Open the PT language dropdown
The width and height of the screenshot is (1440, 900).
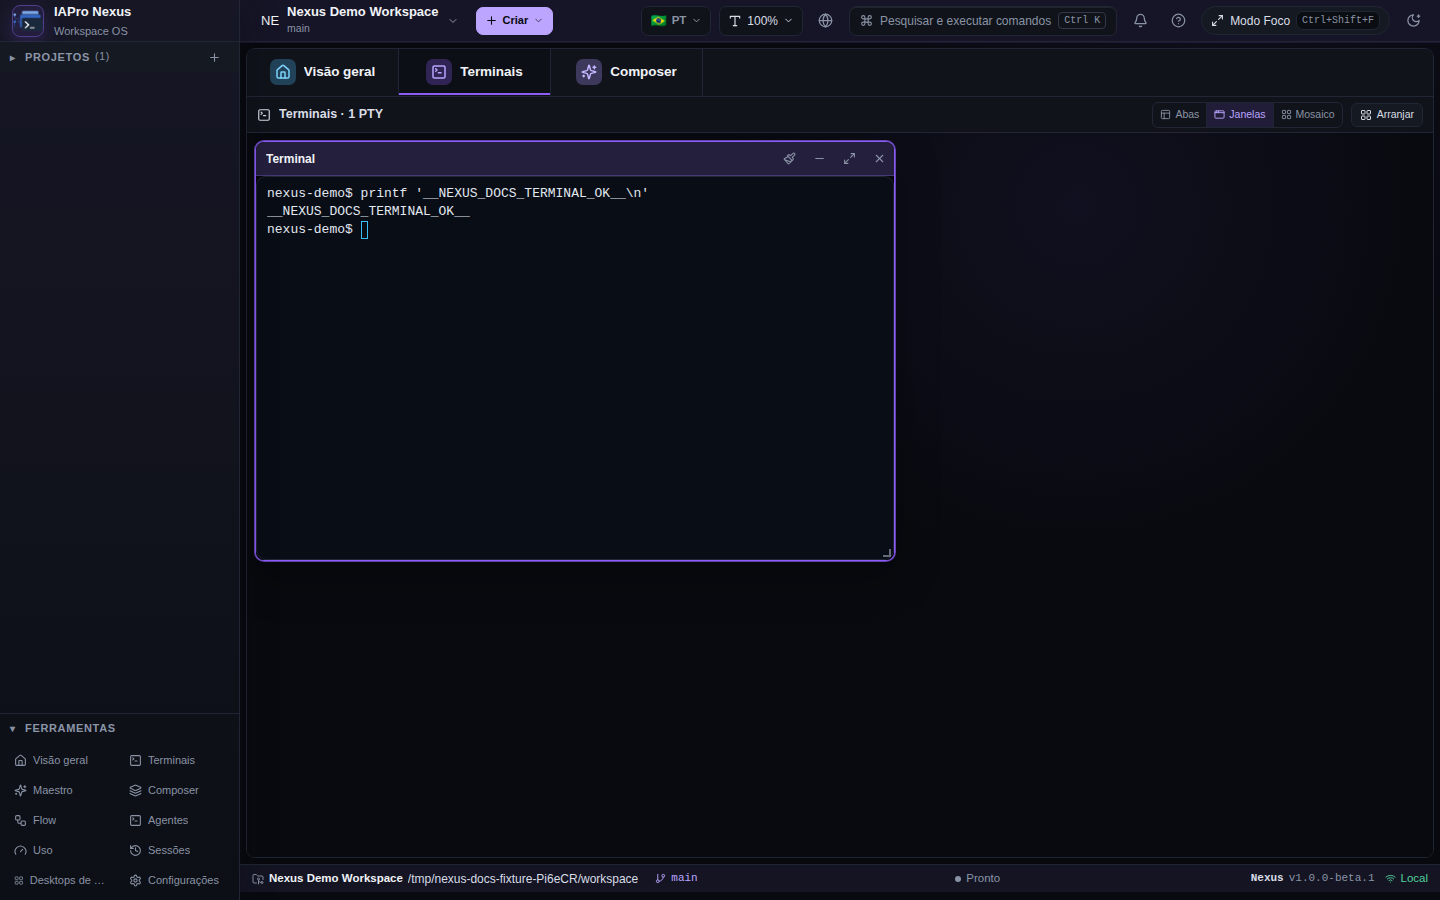pyautogui.click(x=676, y=21)
